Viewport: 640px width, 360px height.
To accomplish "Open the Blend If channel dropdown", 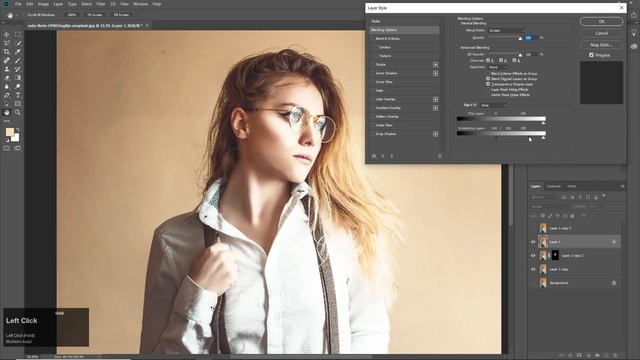I will pyautogui.click(x=493, y=105).
